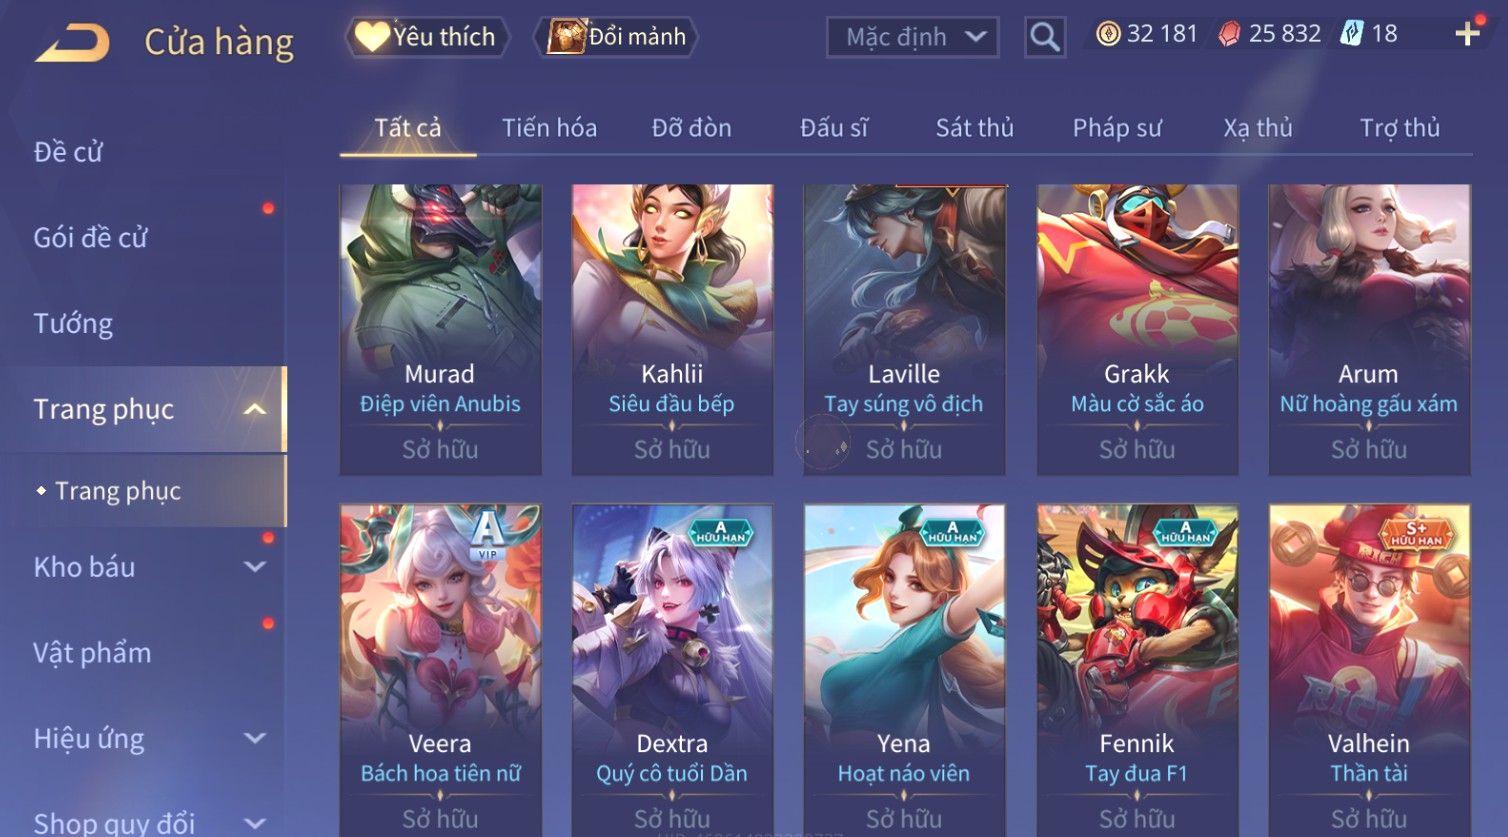Click the golden back arrow icon
Image resolution: width=1508 pixels, height=837 pixels.
click(x=72, y=44)
